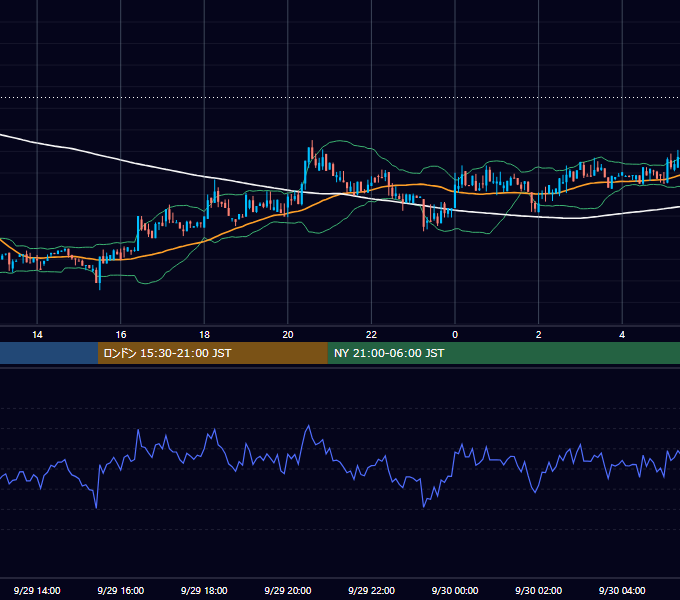
Task: Click the 22 hour label on the chart axis
Action: point(371,335)
